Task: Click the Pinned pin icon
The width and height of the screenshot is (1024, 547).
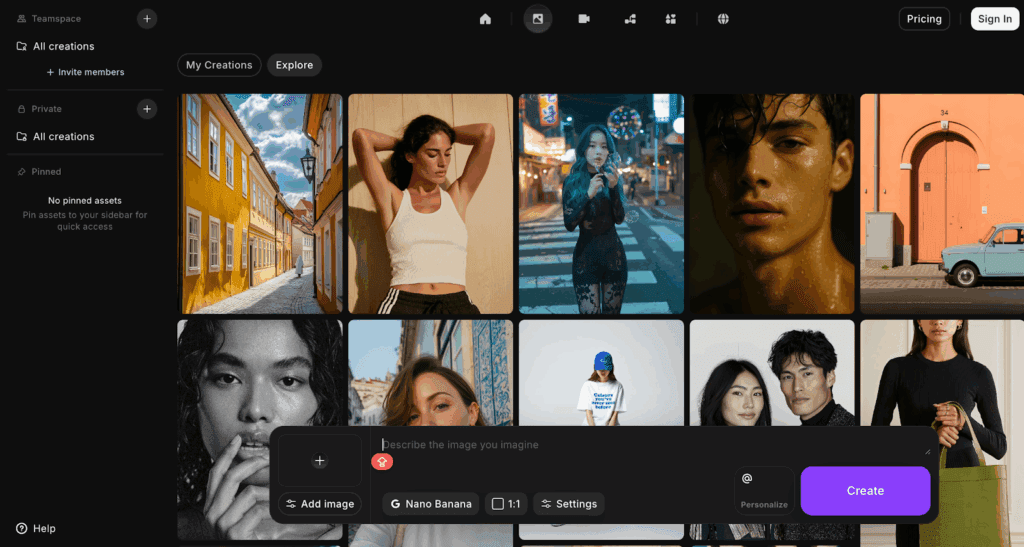Action: point(22,172)
